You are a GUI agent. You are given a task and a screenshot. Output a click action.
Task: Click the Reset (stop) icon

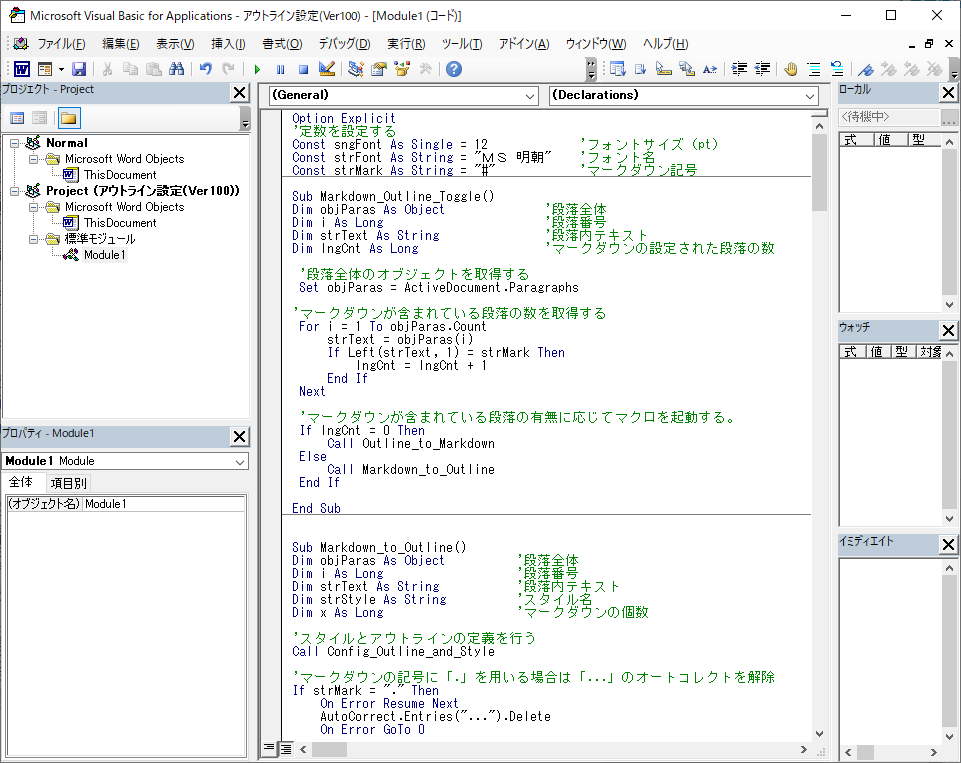click(303, 69)
